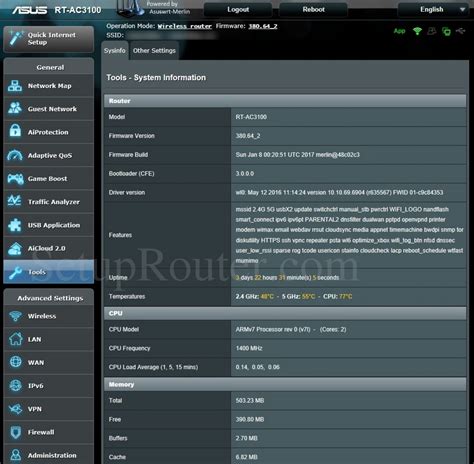The image size is (474, 464).
Task: Click Free memory value 390.80 MB
Action: [250, 419]
